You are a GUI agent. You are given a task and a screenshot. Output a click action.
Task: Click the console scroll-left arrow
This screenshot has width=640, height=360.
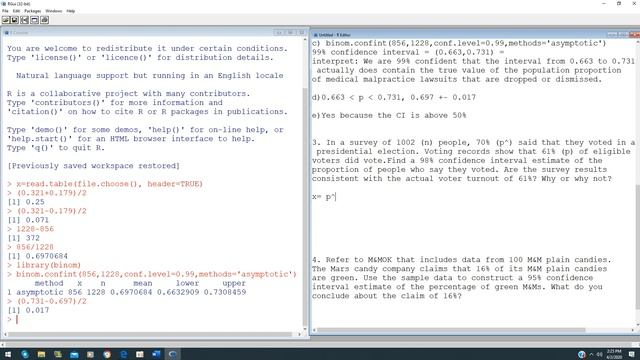pos(5,334)
